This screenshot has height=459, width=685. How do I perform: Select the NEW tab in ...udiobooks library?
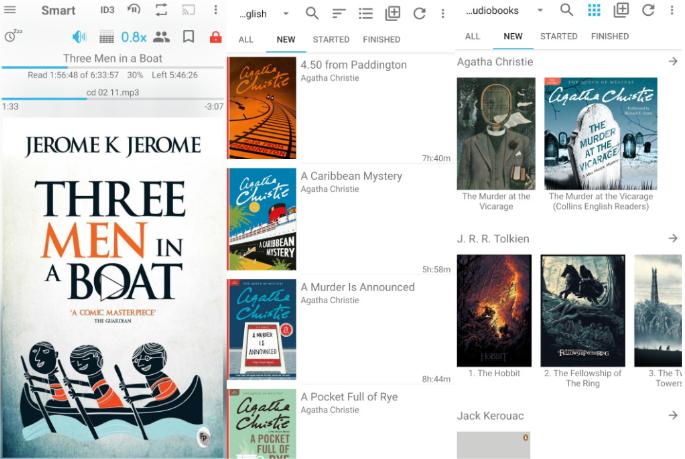coord(513,36)
